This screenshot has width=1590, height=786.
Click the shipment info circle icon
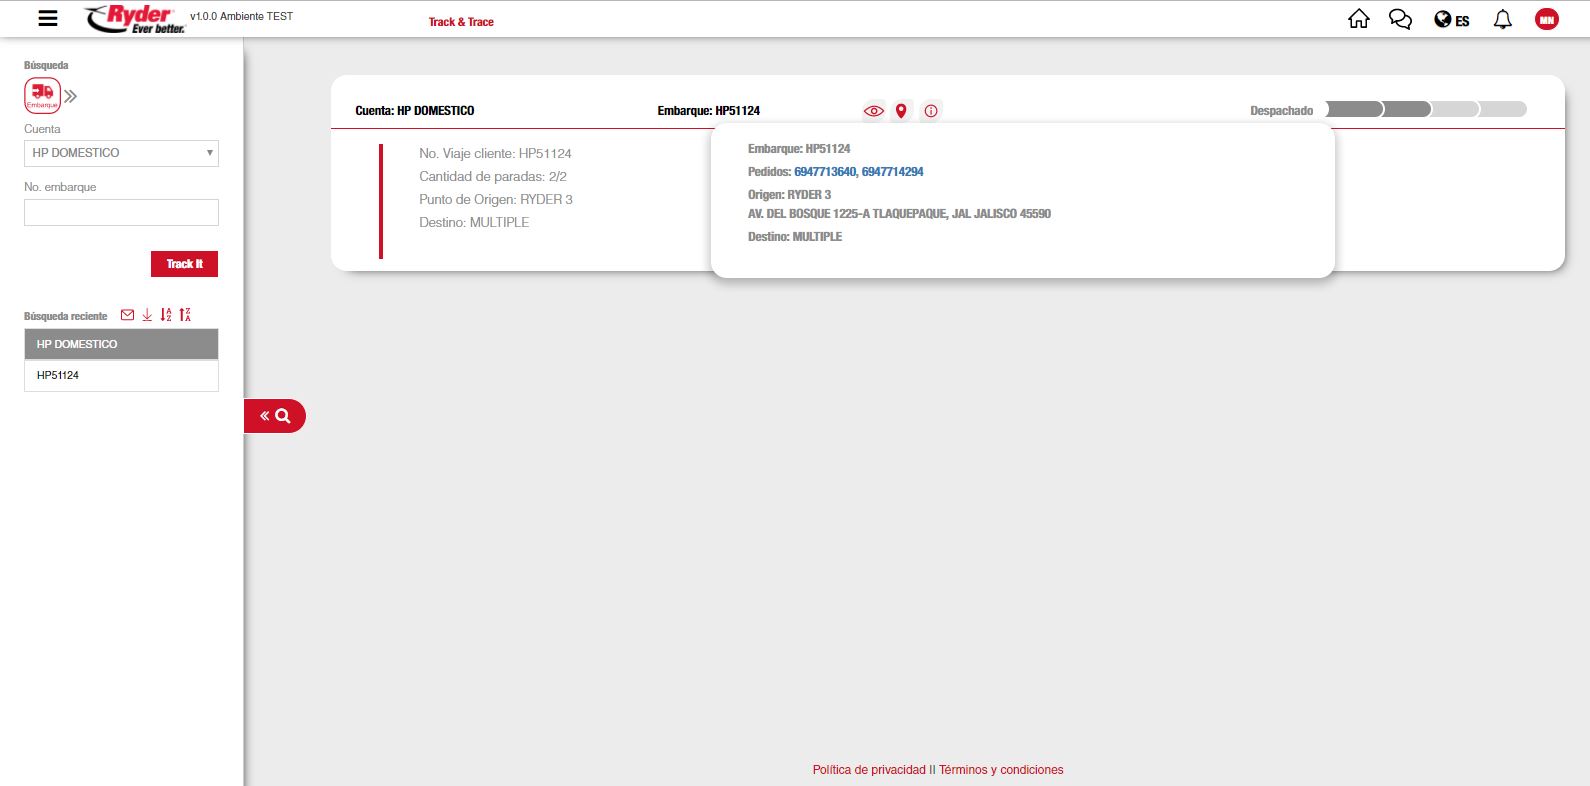931,111
